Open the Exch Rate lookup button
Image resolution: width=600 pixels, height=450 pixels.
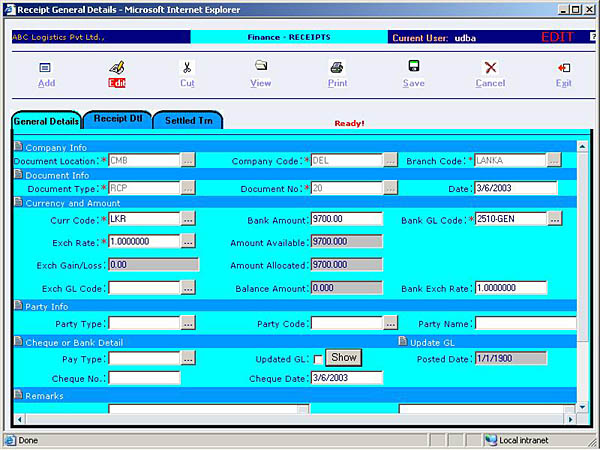(x=188, y=241)
